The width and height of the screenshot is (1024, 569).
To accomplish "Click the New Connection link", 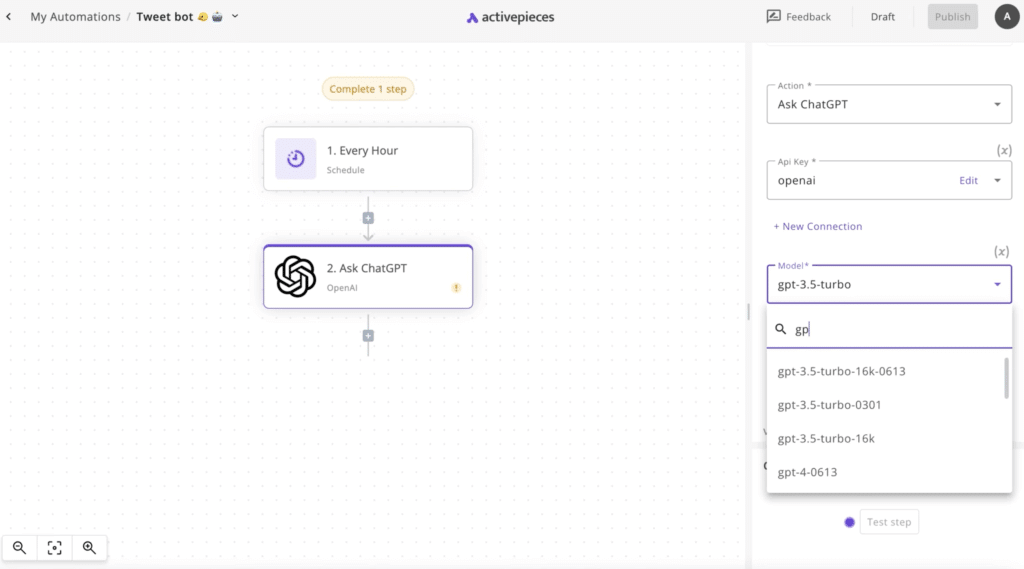I will (x=817, y=226).
